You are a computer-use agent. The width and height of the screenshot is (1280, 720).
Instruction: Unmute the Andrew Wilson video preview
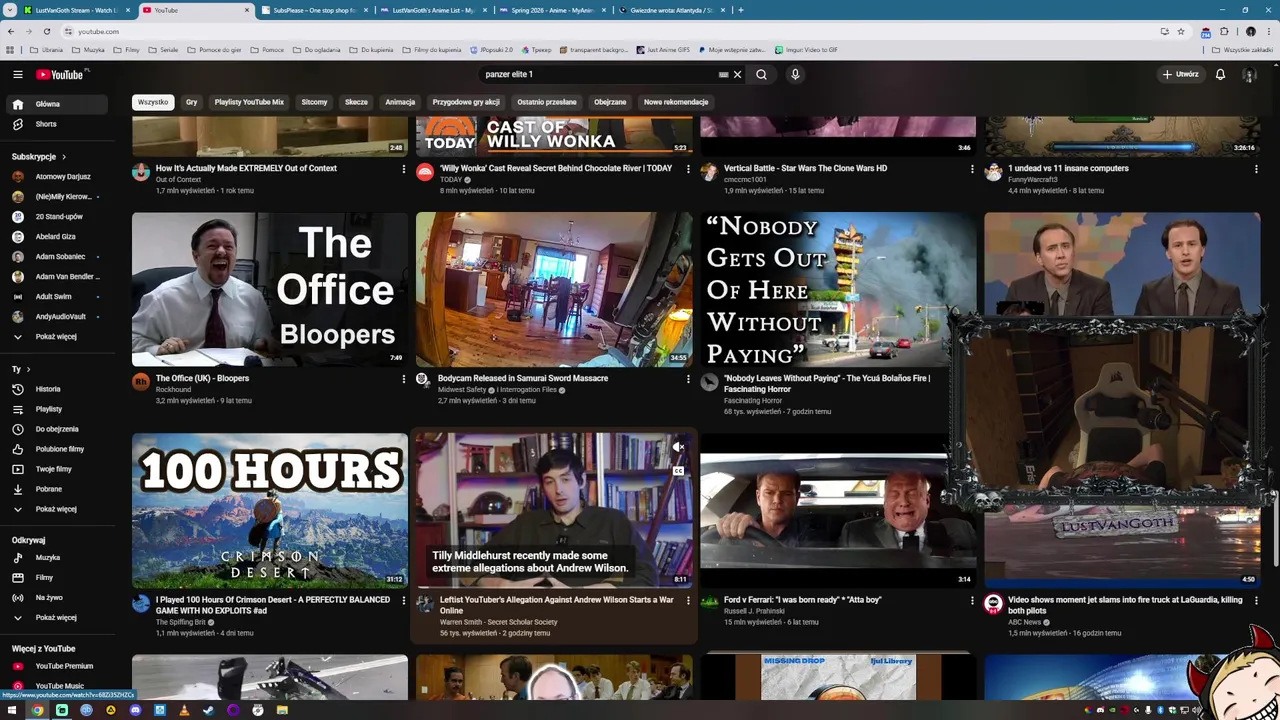(x=678, y=447)
